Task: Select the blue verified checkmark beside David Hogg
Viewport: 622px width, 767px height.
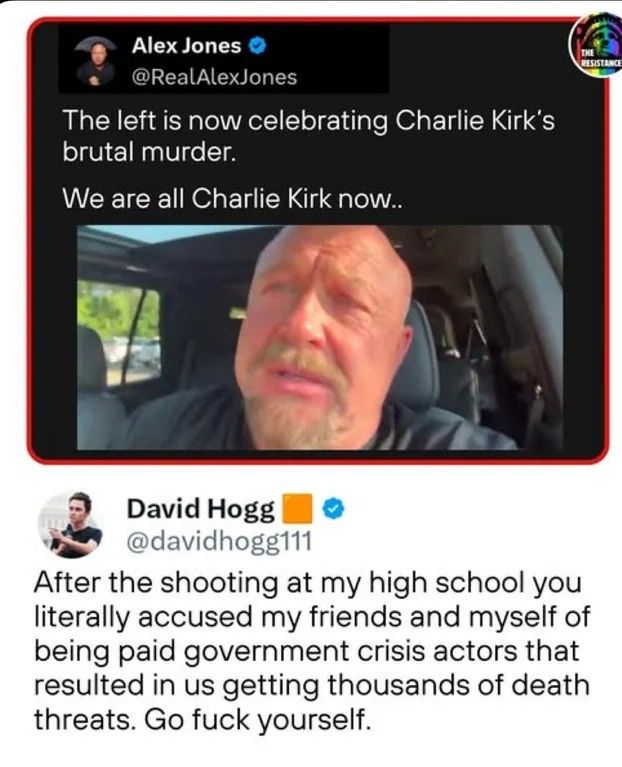Action: (333, 509)
